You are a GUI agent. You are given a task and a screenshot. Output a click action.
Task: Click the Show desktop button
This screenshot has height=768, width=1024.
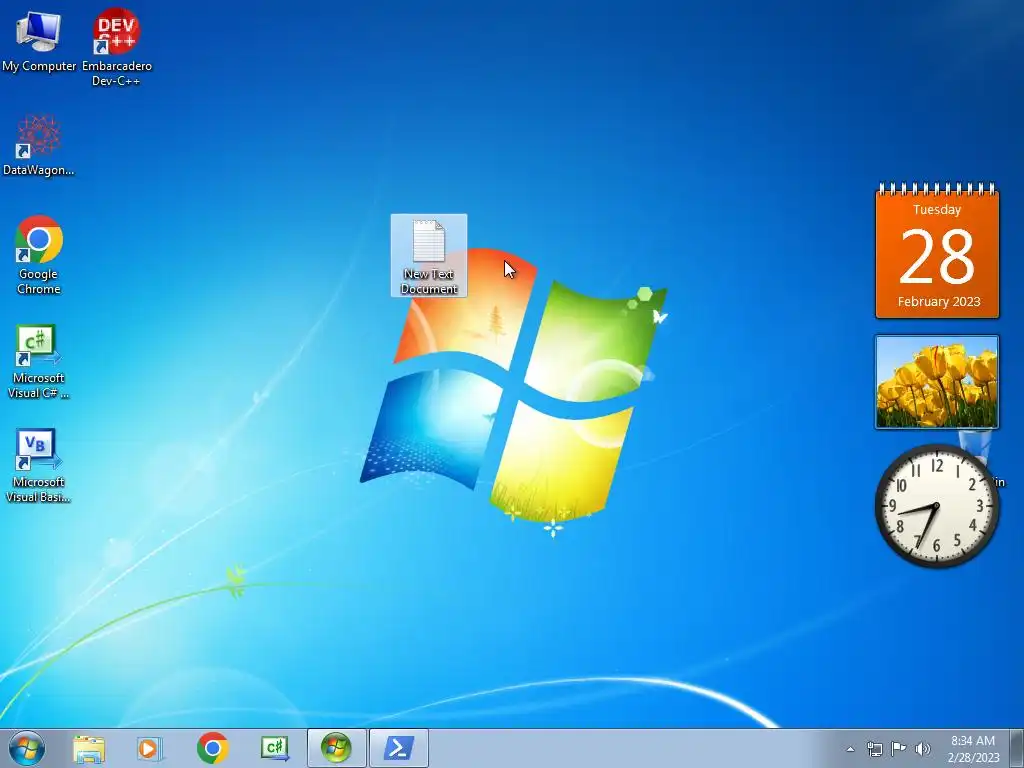[x=1017, y=748]
